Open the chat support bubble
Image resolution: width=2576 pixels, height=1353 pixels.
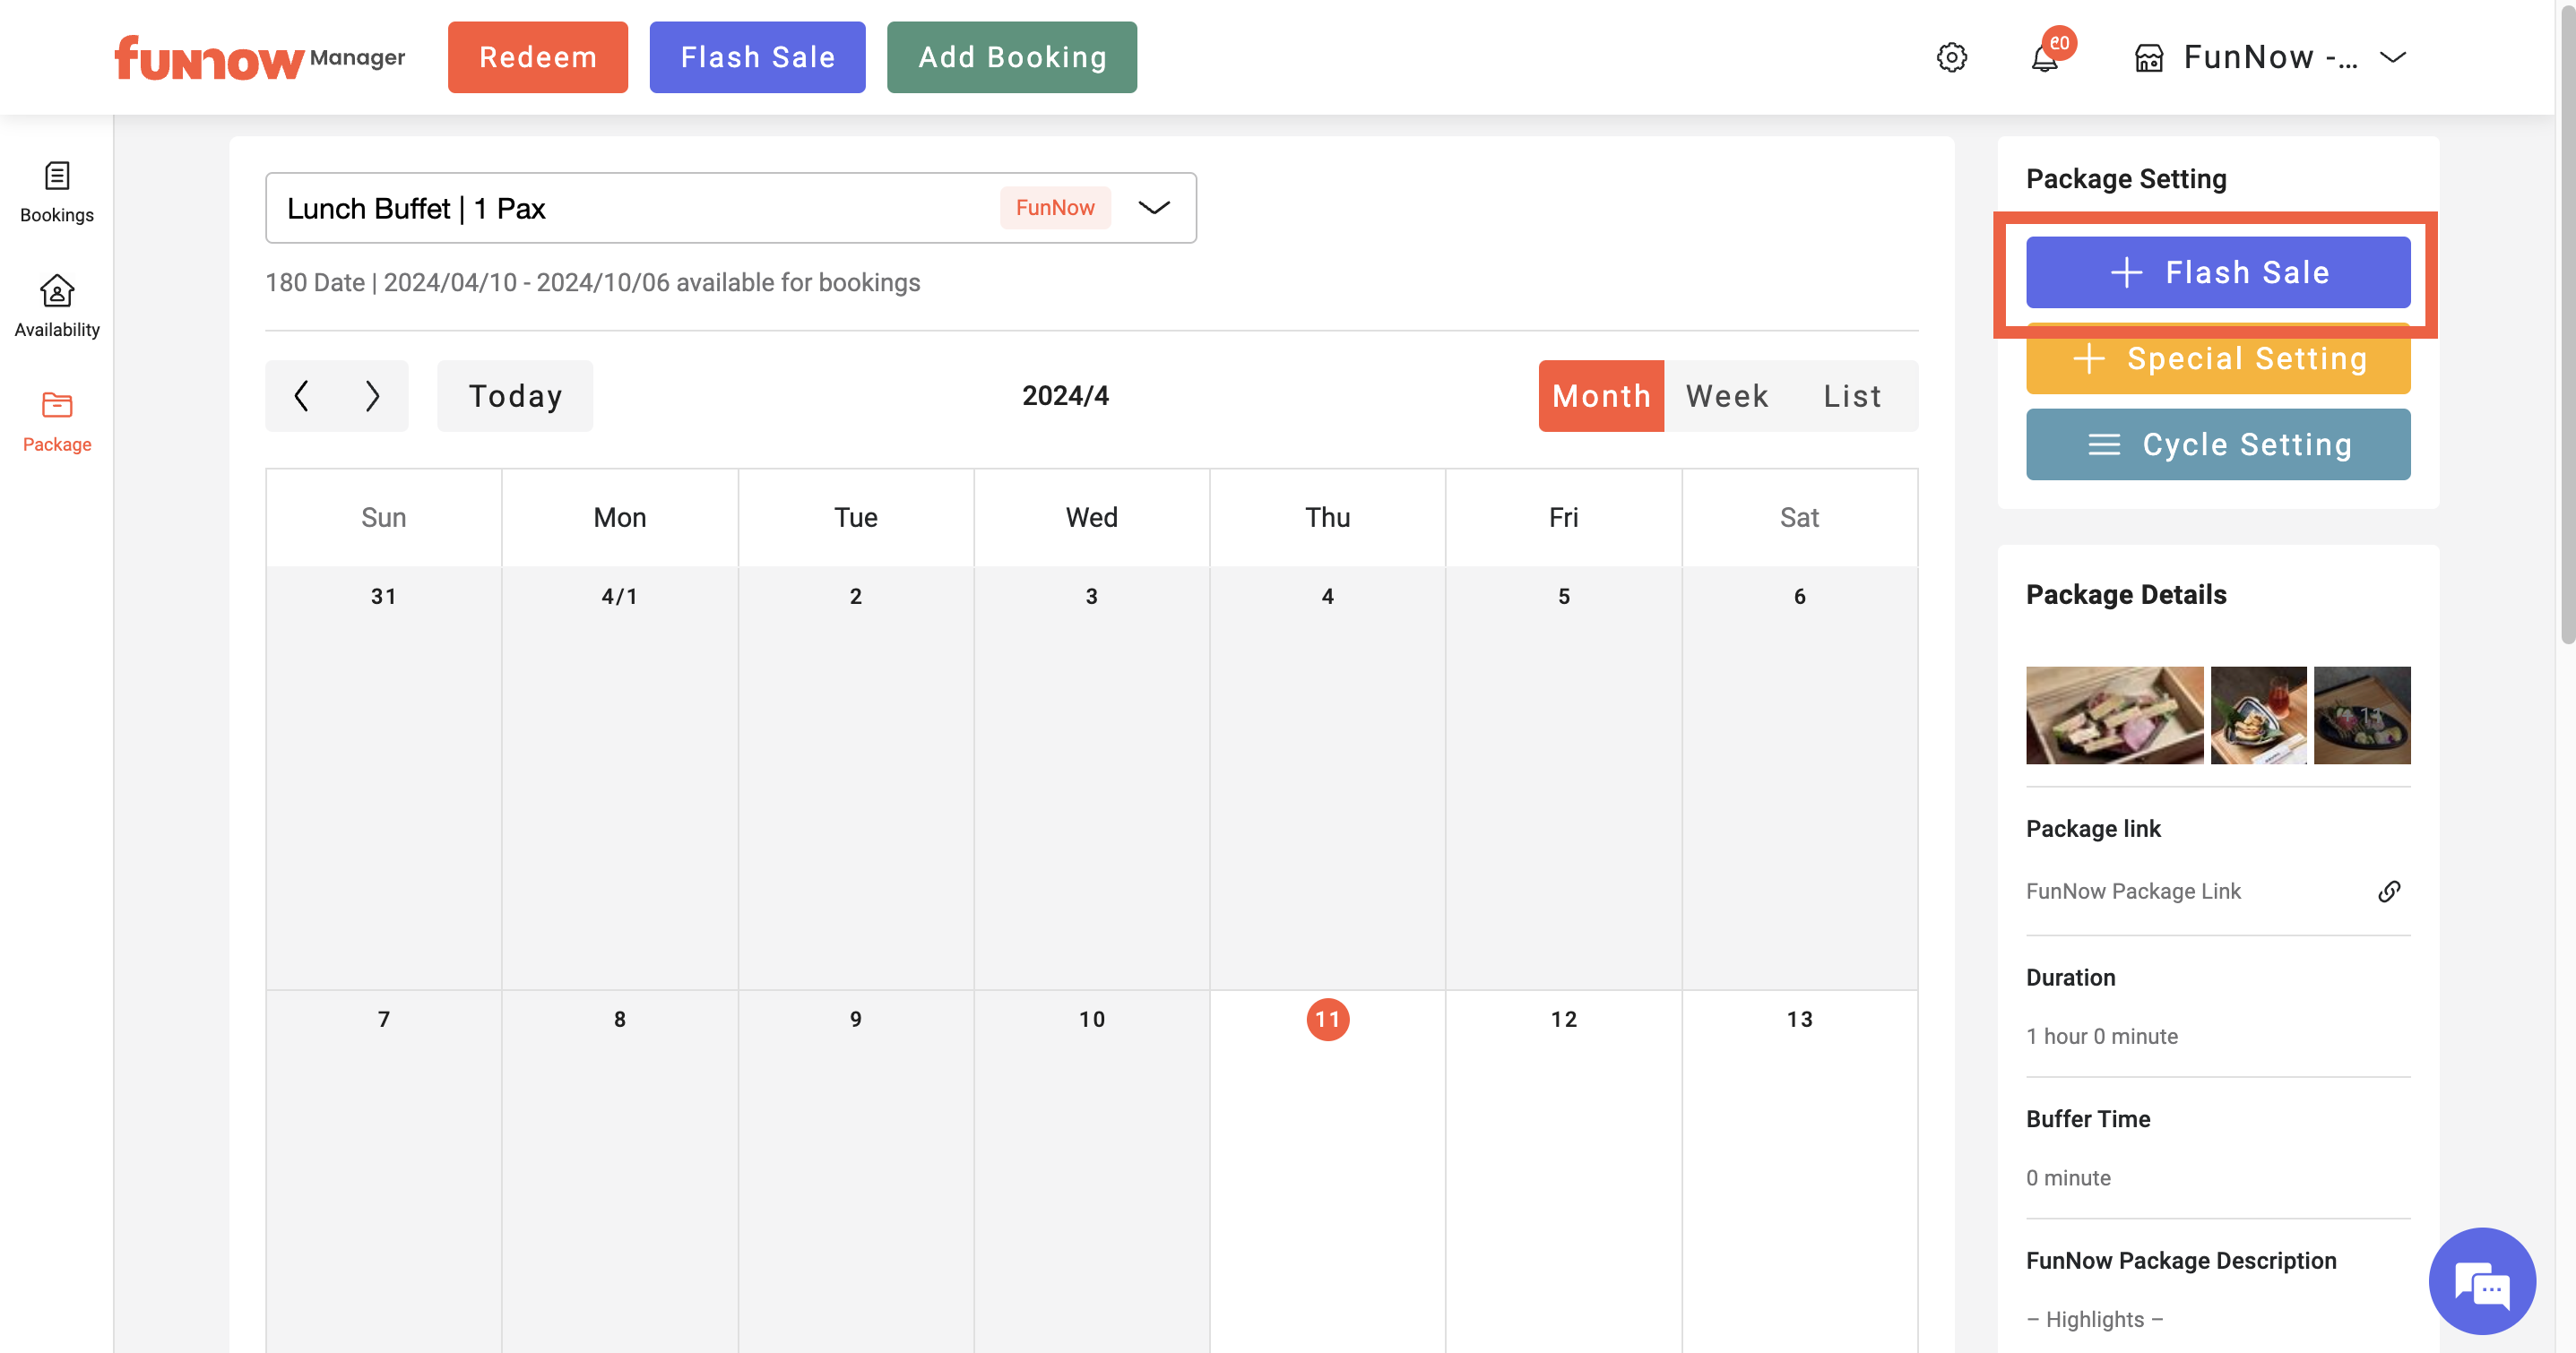point(2481,1281)
